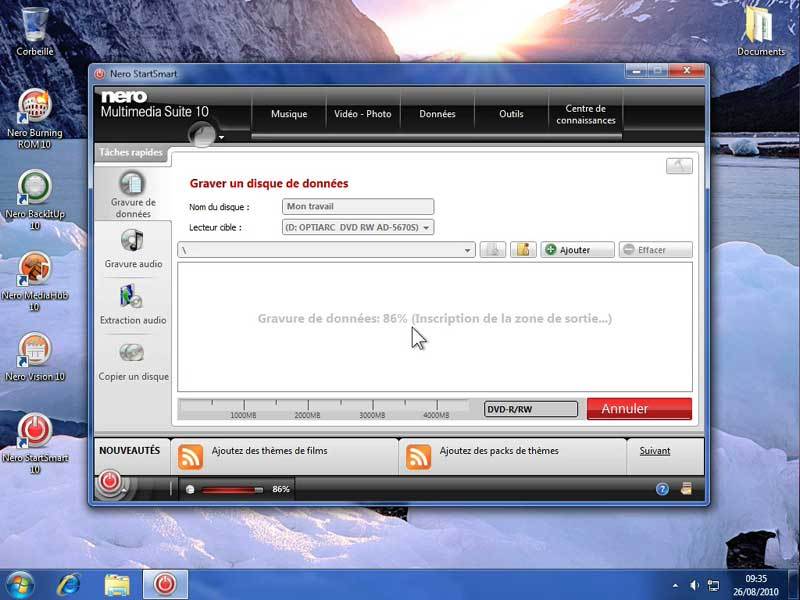Open Nero MediaHub 10 desktop shortcut
This screenshot has height=600, width=800.
(35, 281)
